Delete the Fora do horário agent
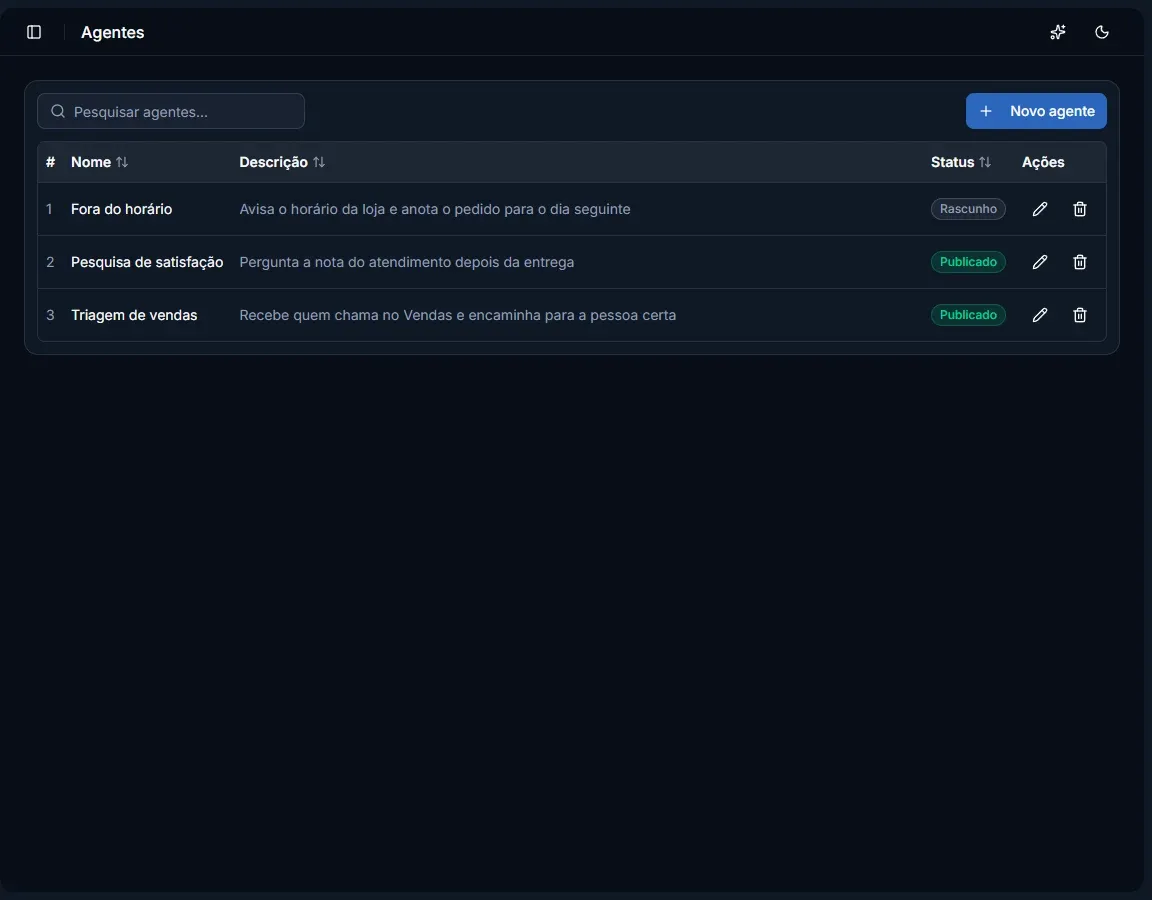This screenshot has width=1152, height=900. pyautogui.click(x=1079, y=209)
